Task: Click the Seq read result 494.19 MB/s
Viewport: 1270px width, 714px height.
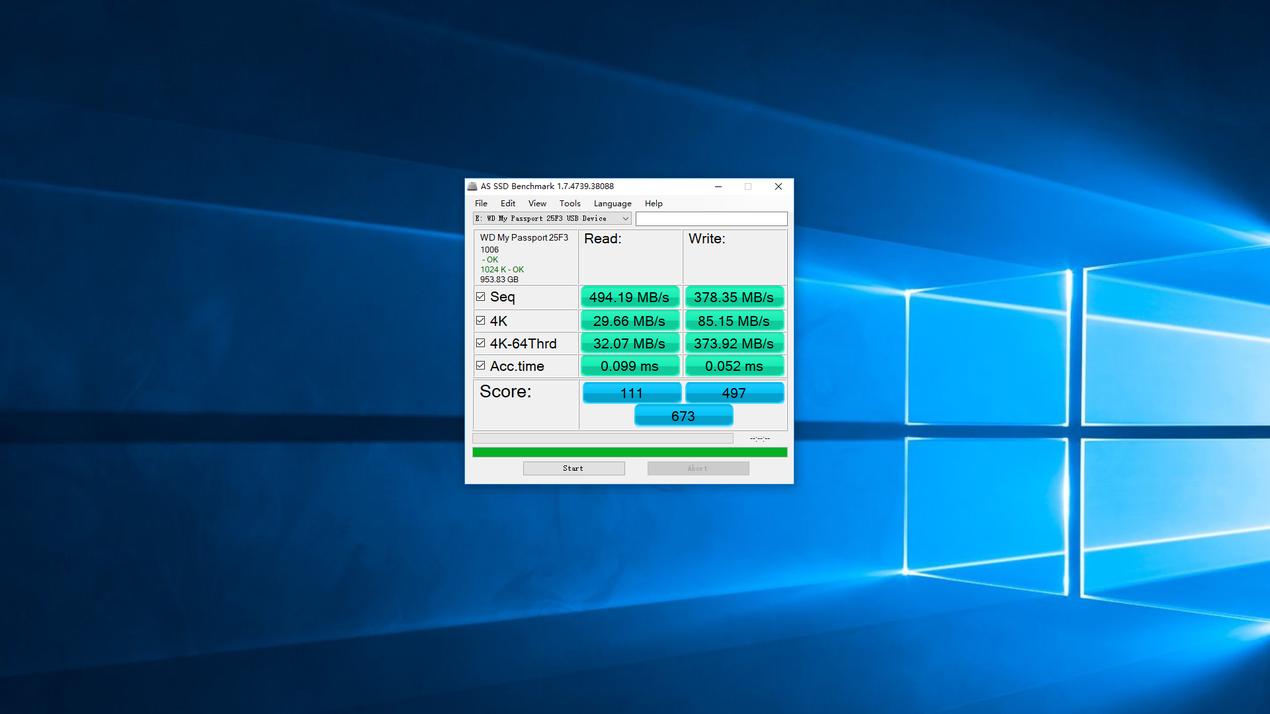Action: [x=630, y=297]
